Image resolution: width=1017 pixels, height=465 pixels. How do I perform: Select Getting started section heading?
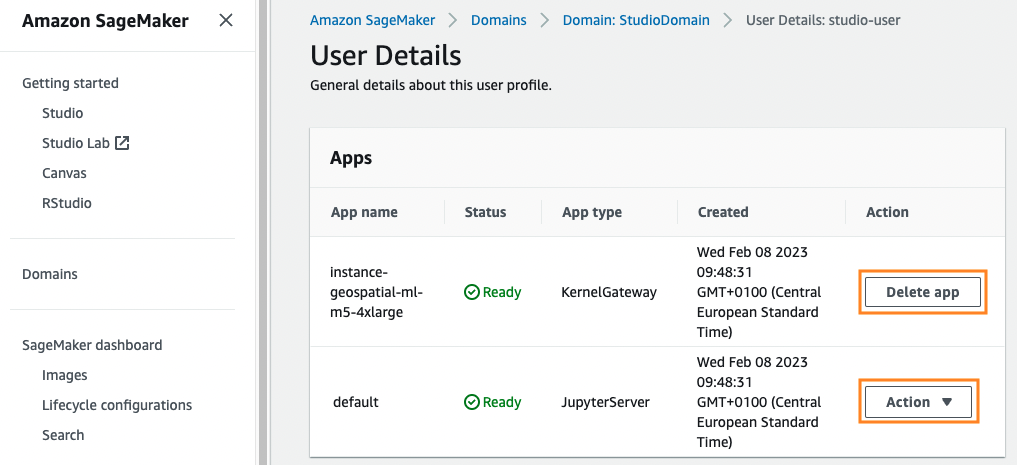point(70,83)
